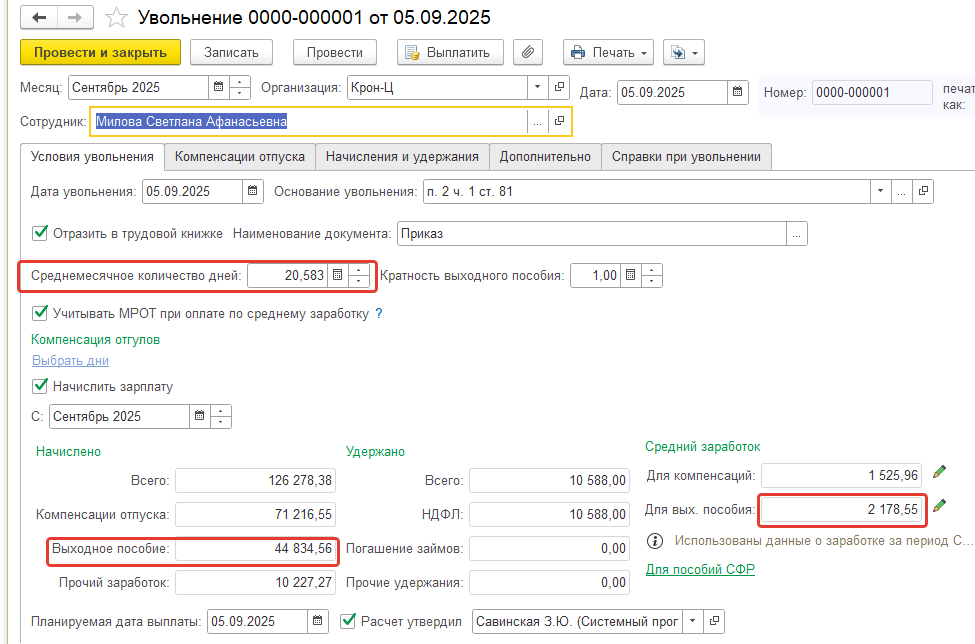
Task: Toggle Начислить зарплату checkbox
Action: [x=41, y=386]
